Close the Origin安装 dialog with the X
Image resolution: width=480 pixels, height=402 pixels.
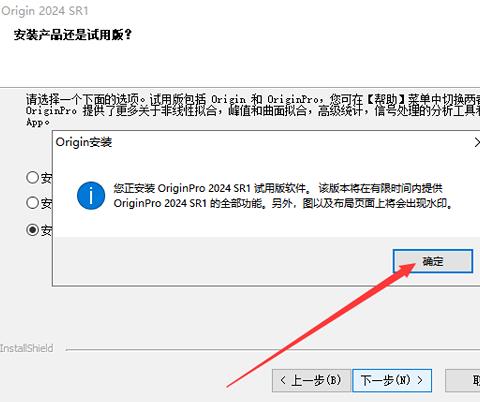point(477,143)
